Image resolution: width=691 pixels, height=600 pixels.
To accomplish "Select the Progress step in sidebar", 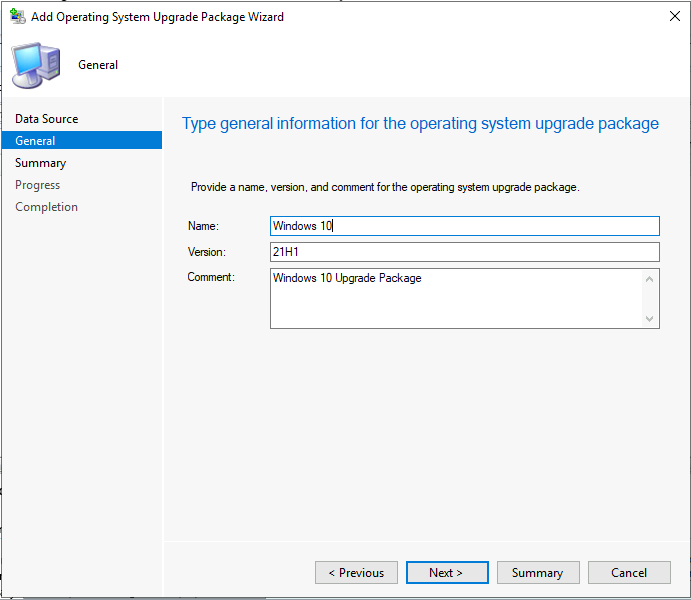I will tap(37, 185).
